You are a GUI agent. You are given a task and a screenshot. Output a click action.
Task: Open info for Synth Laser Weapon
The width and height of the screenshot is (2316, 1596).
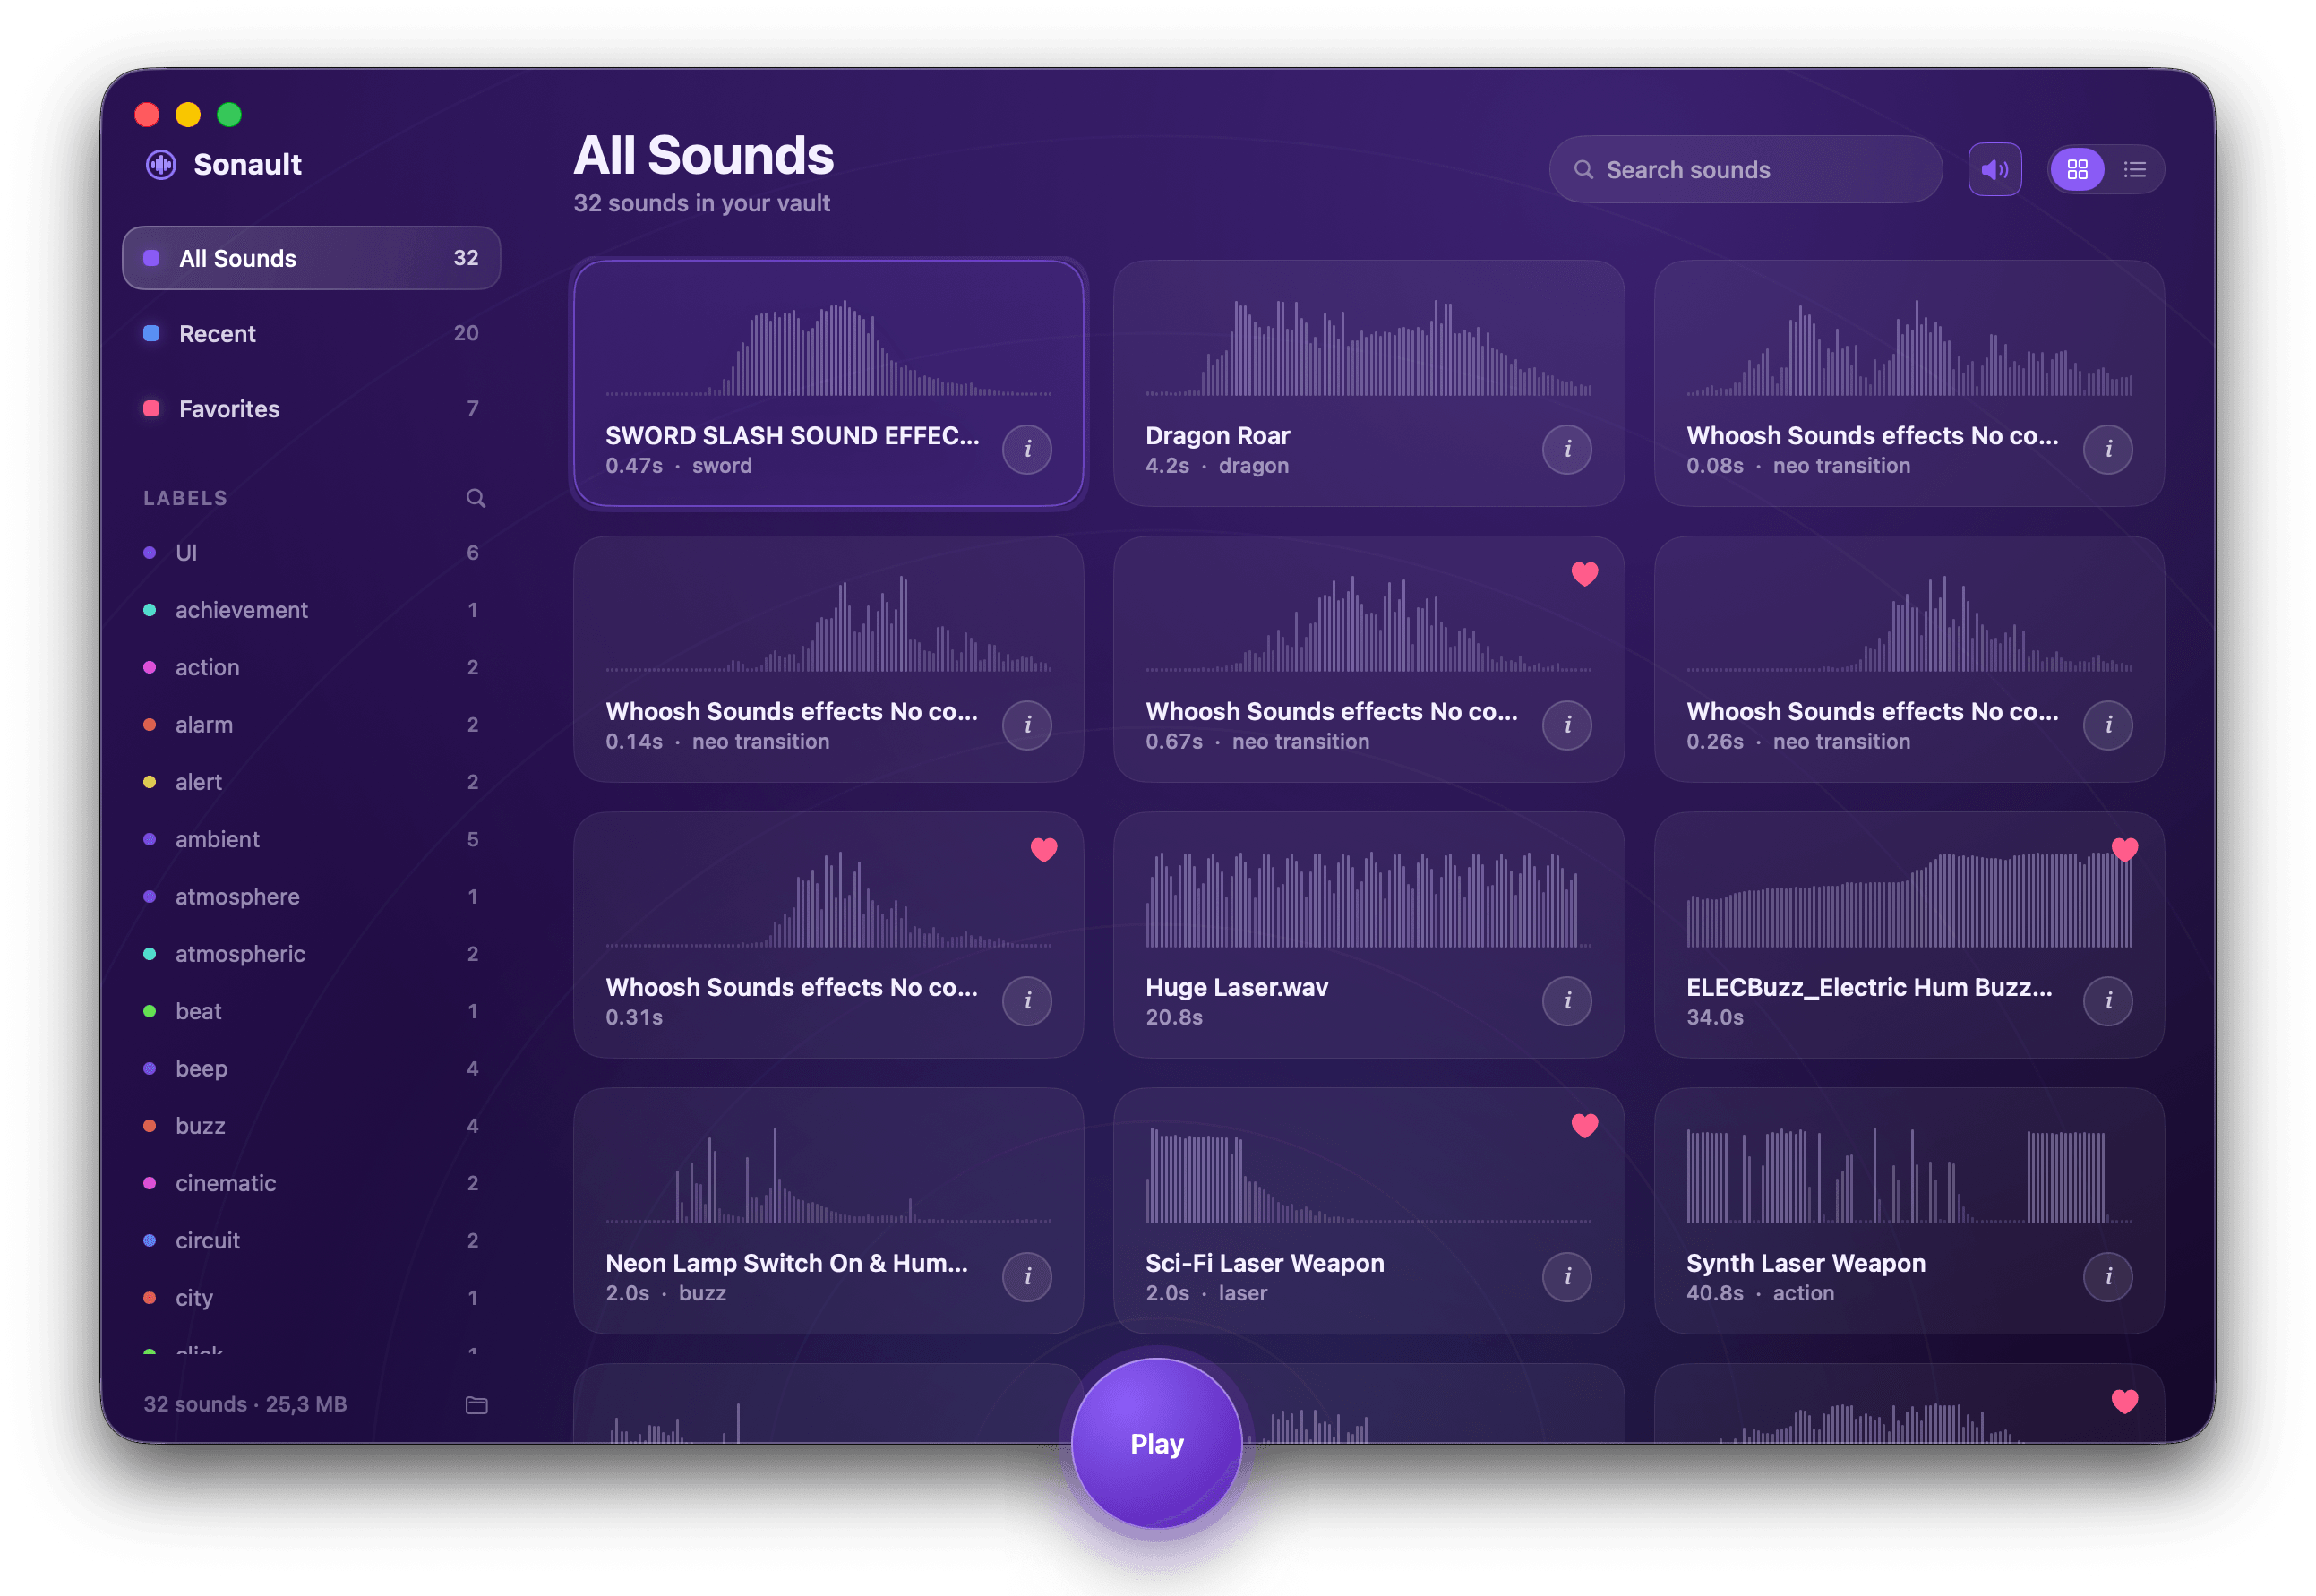click(x=2108, y=1277)
